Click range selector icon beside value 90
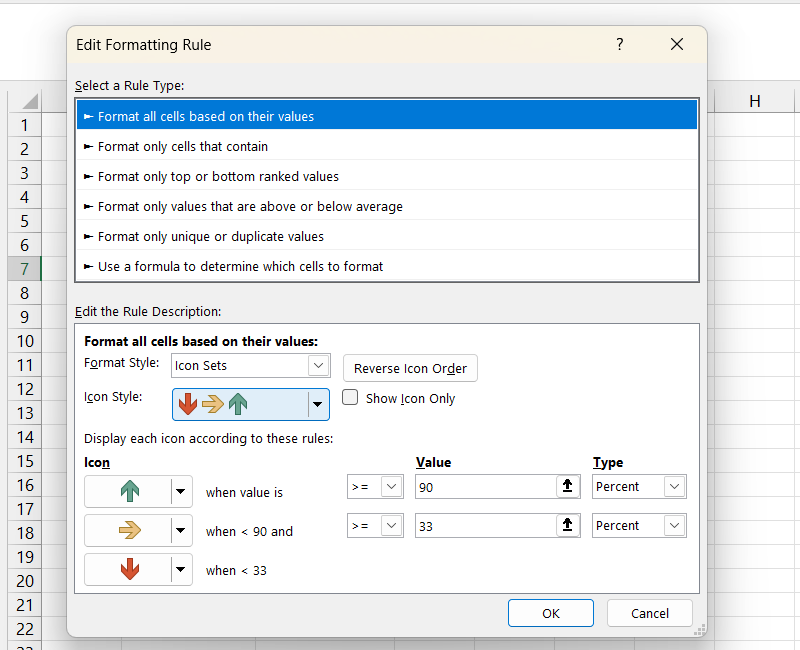Screen dimensions: 800x650 [x=565, y=487]
